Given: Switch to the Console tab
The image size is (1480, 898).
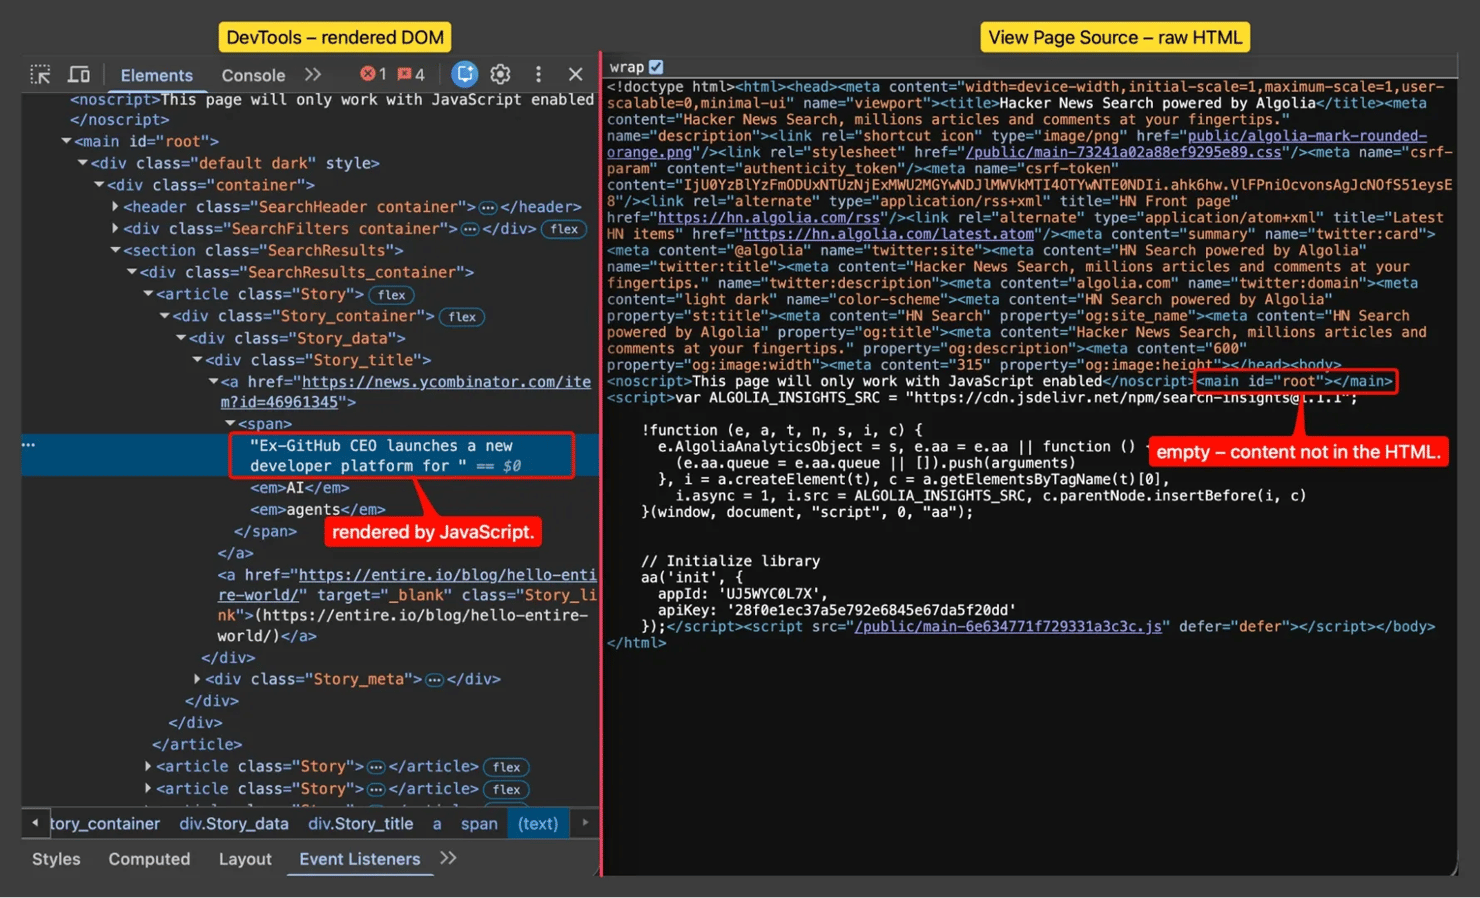Looking at the screenshot, I should (253, 75).
